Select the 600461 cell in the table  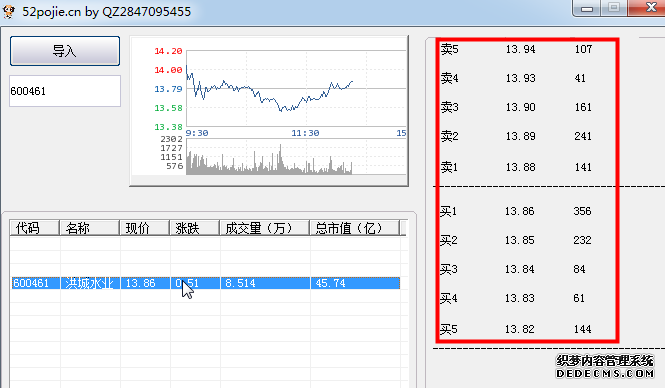click(x=36, y=283)
